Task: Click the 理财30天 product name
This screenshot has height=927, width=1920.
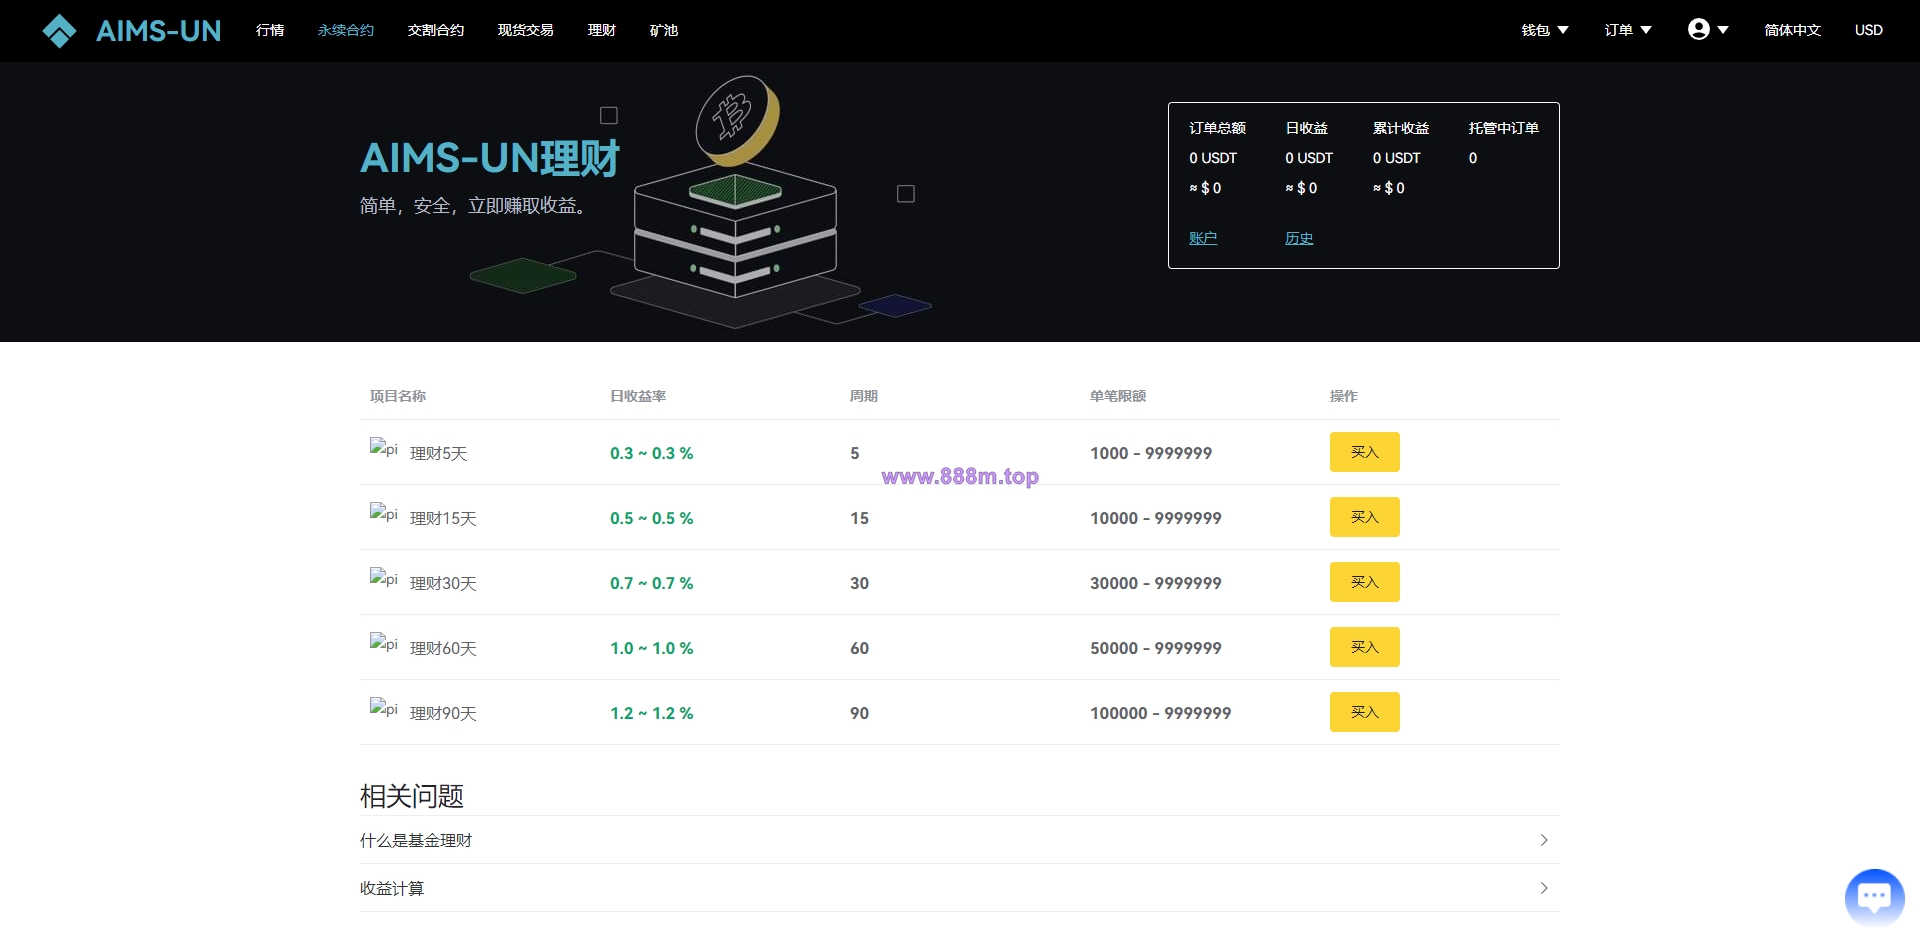Action: coord(443,583)
